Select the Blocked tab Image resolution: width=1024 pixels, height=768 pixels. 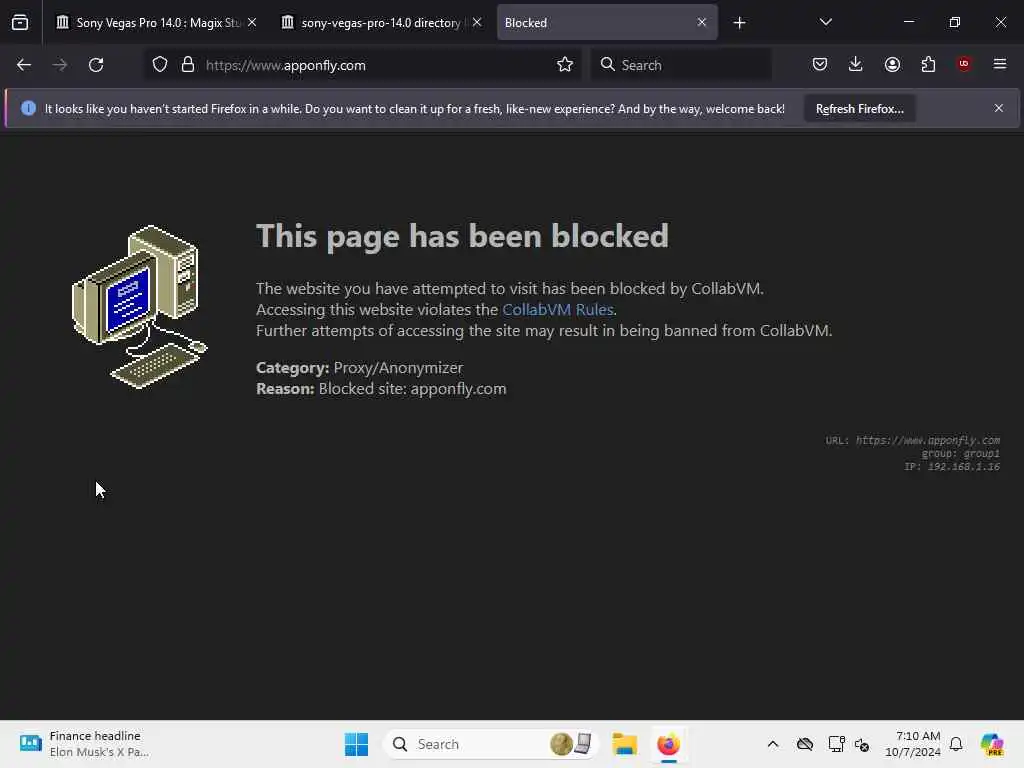607,23
